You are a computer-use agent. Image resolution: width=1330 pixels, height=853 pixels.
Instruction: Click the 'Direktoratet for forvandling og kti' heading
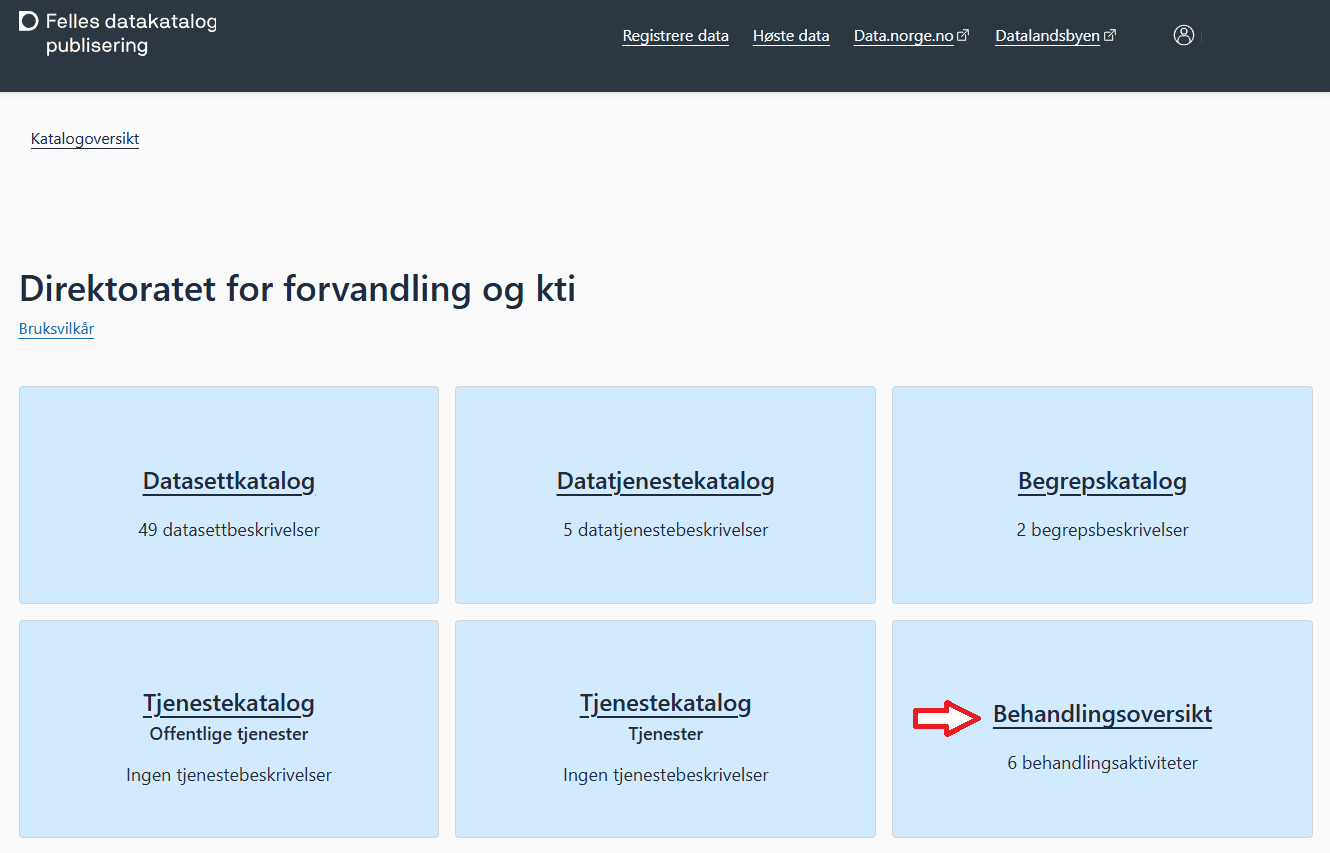click(297, 289)
